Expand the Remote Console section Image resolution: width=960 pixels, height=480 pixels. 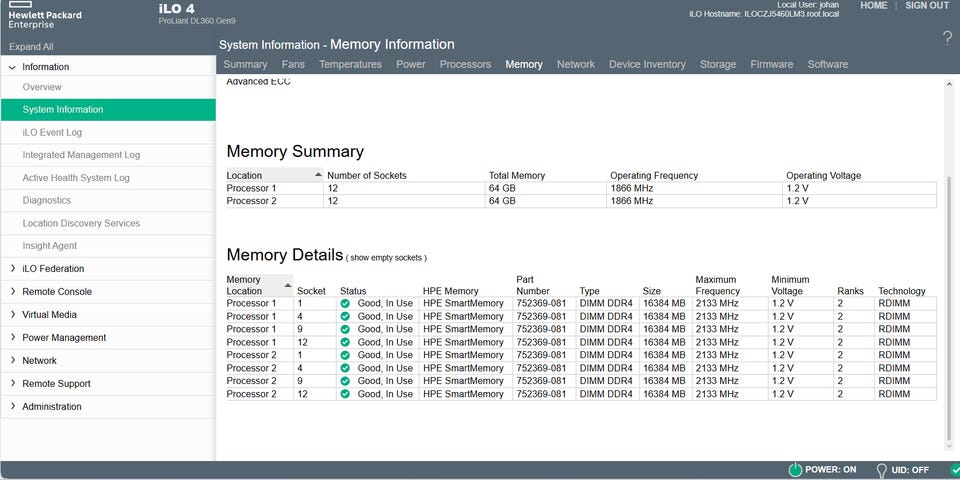(12, 291)
